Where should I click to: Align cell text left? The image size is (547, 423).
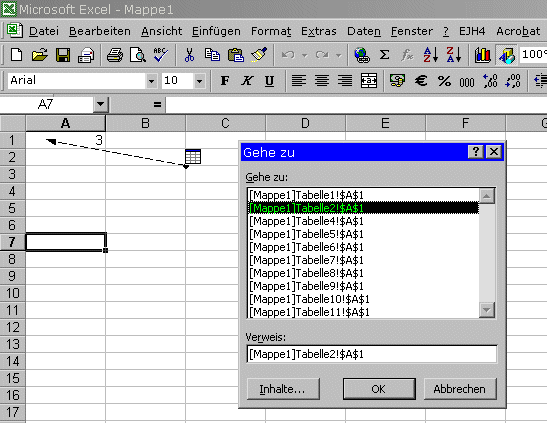pos(299,81)
